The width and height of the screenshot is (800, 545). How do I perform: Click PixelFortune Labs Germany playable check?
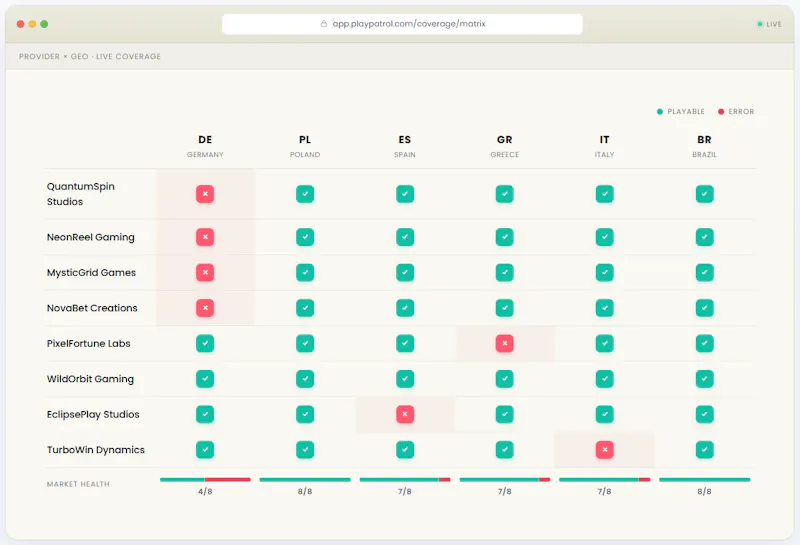(x=205, y=343)
